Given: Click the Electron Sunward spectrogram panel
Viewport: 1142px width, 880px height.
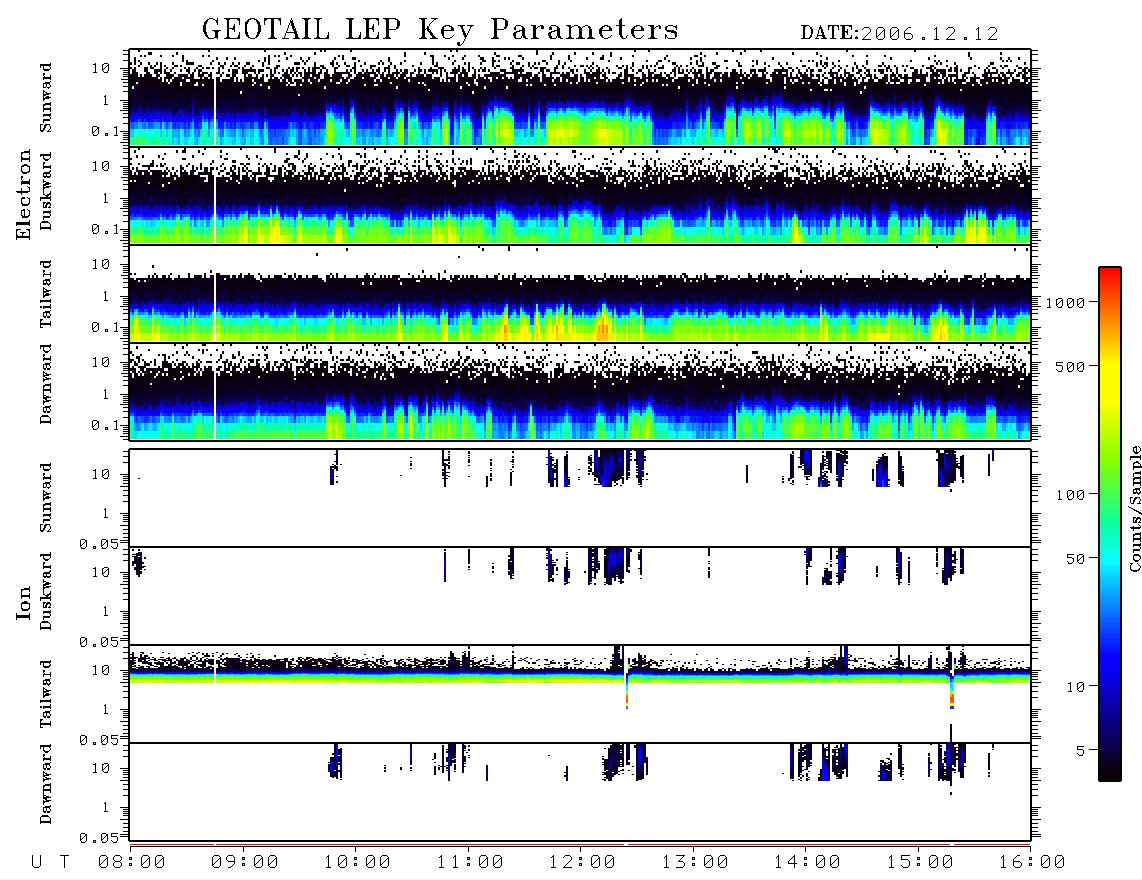Looking at the screenshot, I should (580, 97).
